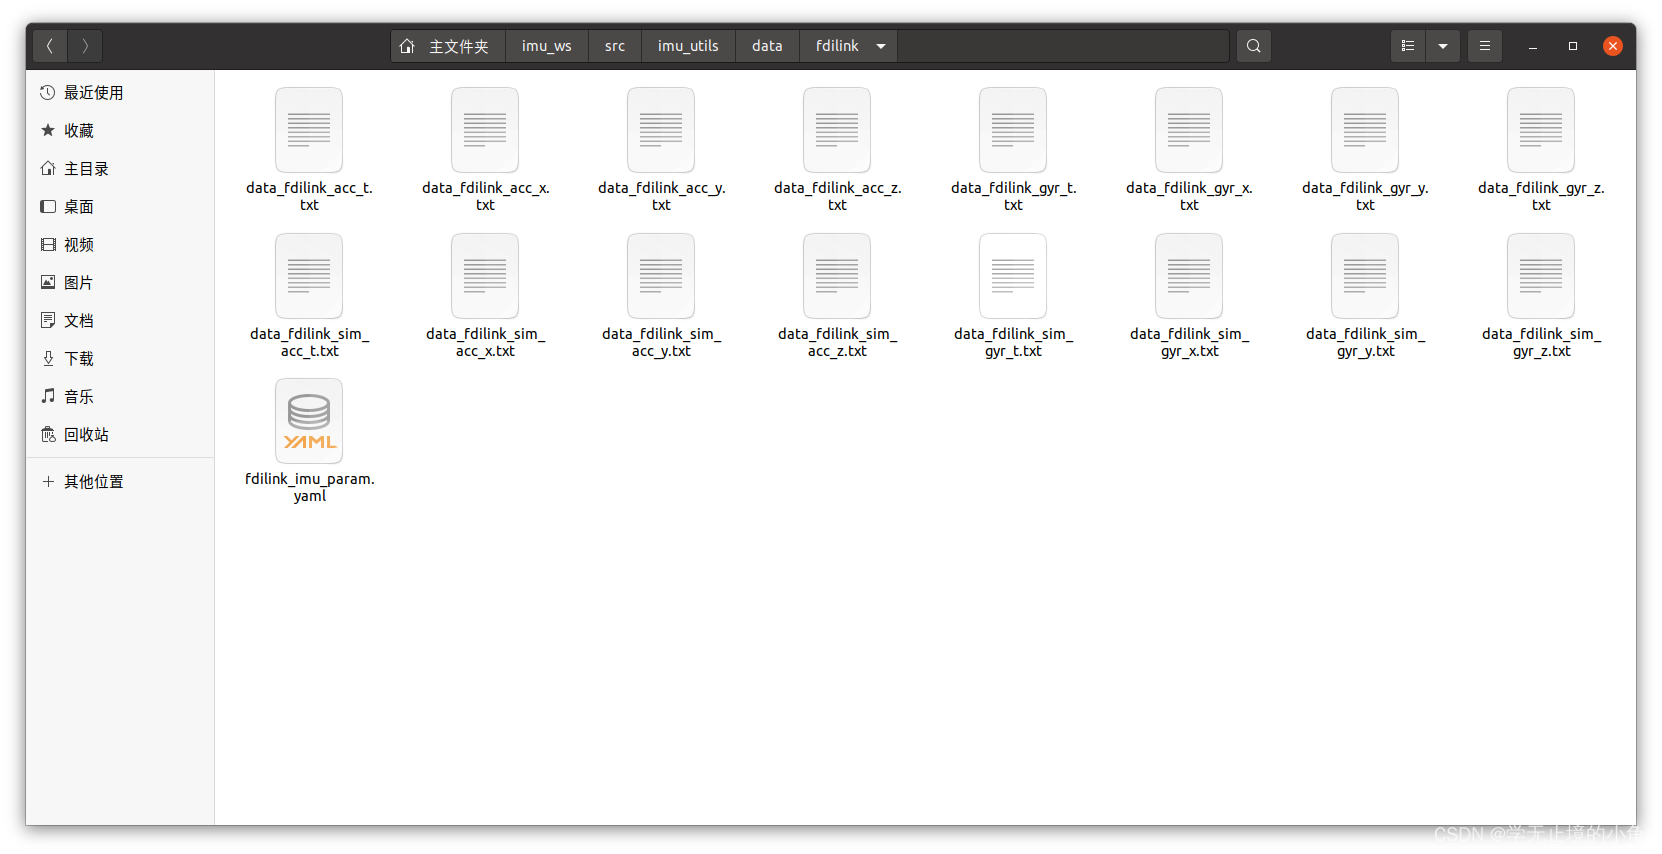
Task: Select data_fdilink_acc_t.txt file icon
Action: 309,130
